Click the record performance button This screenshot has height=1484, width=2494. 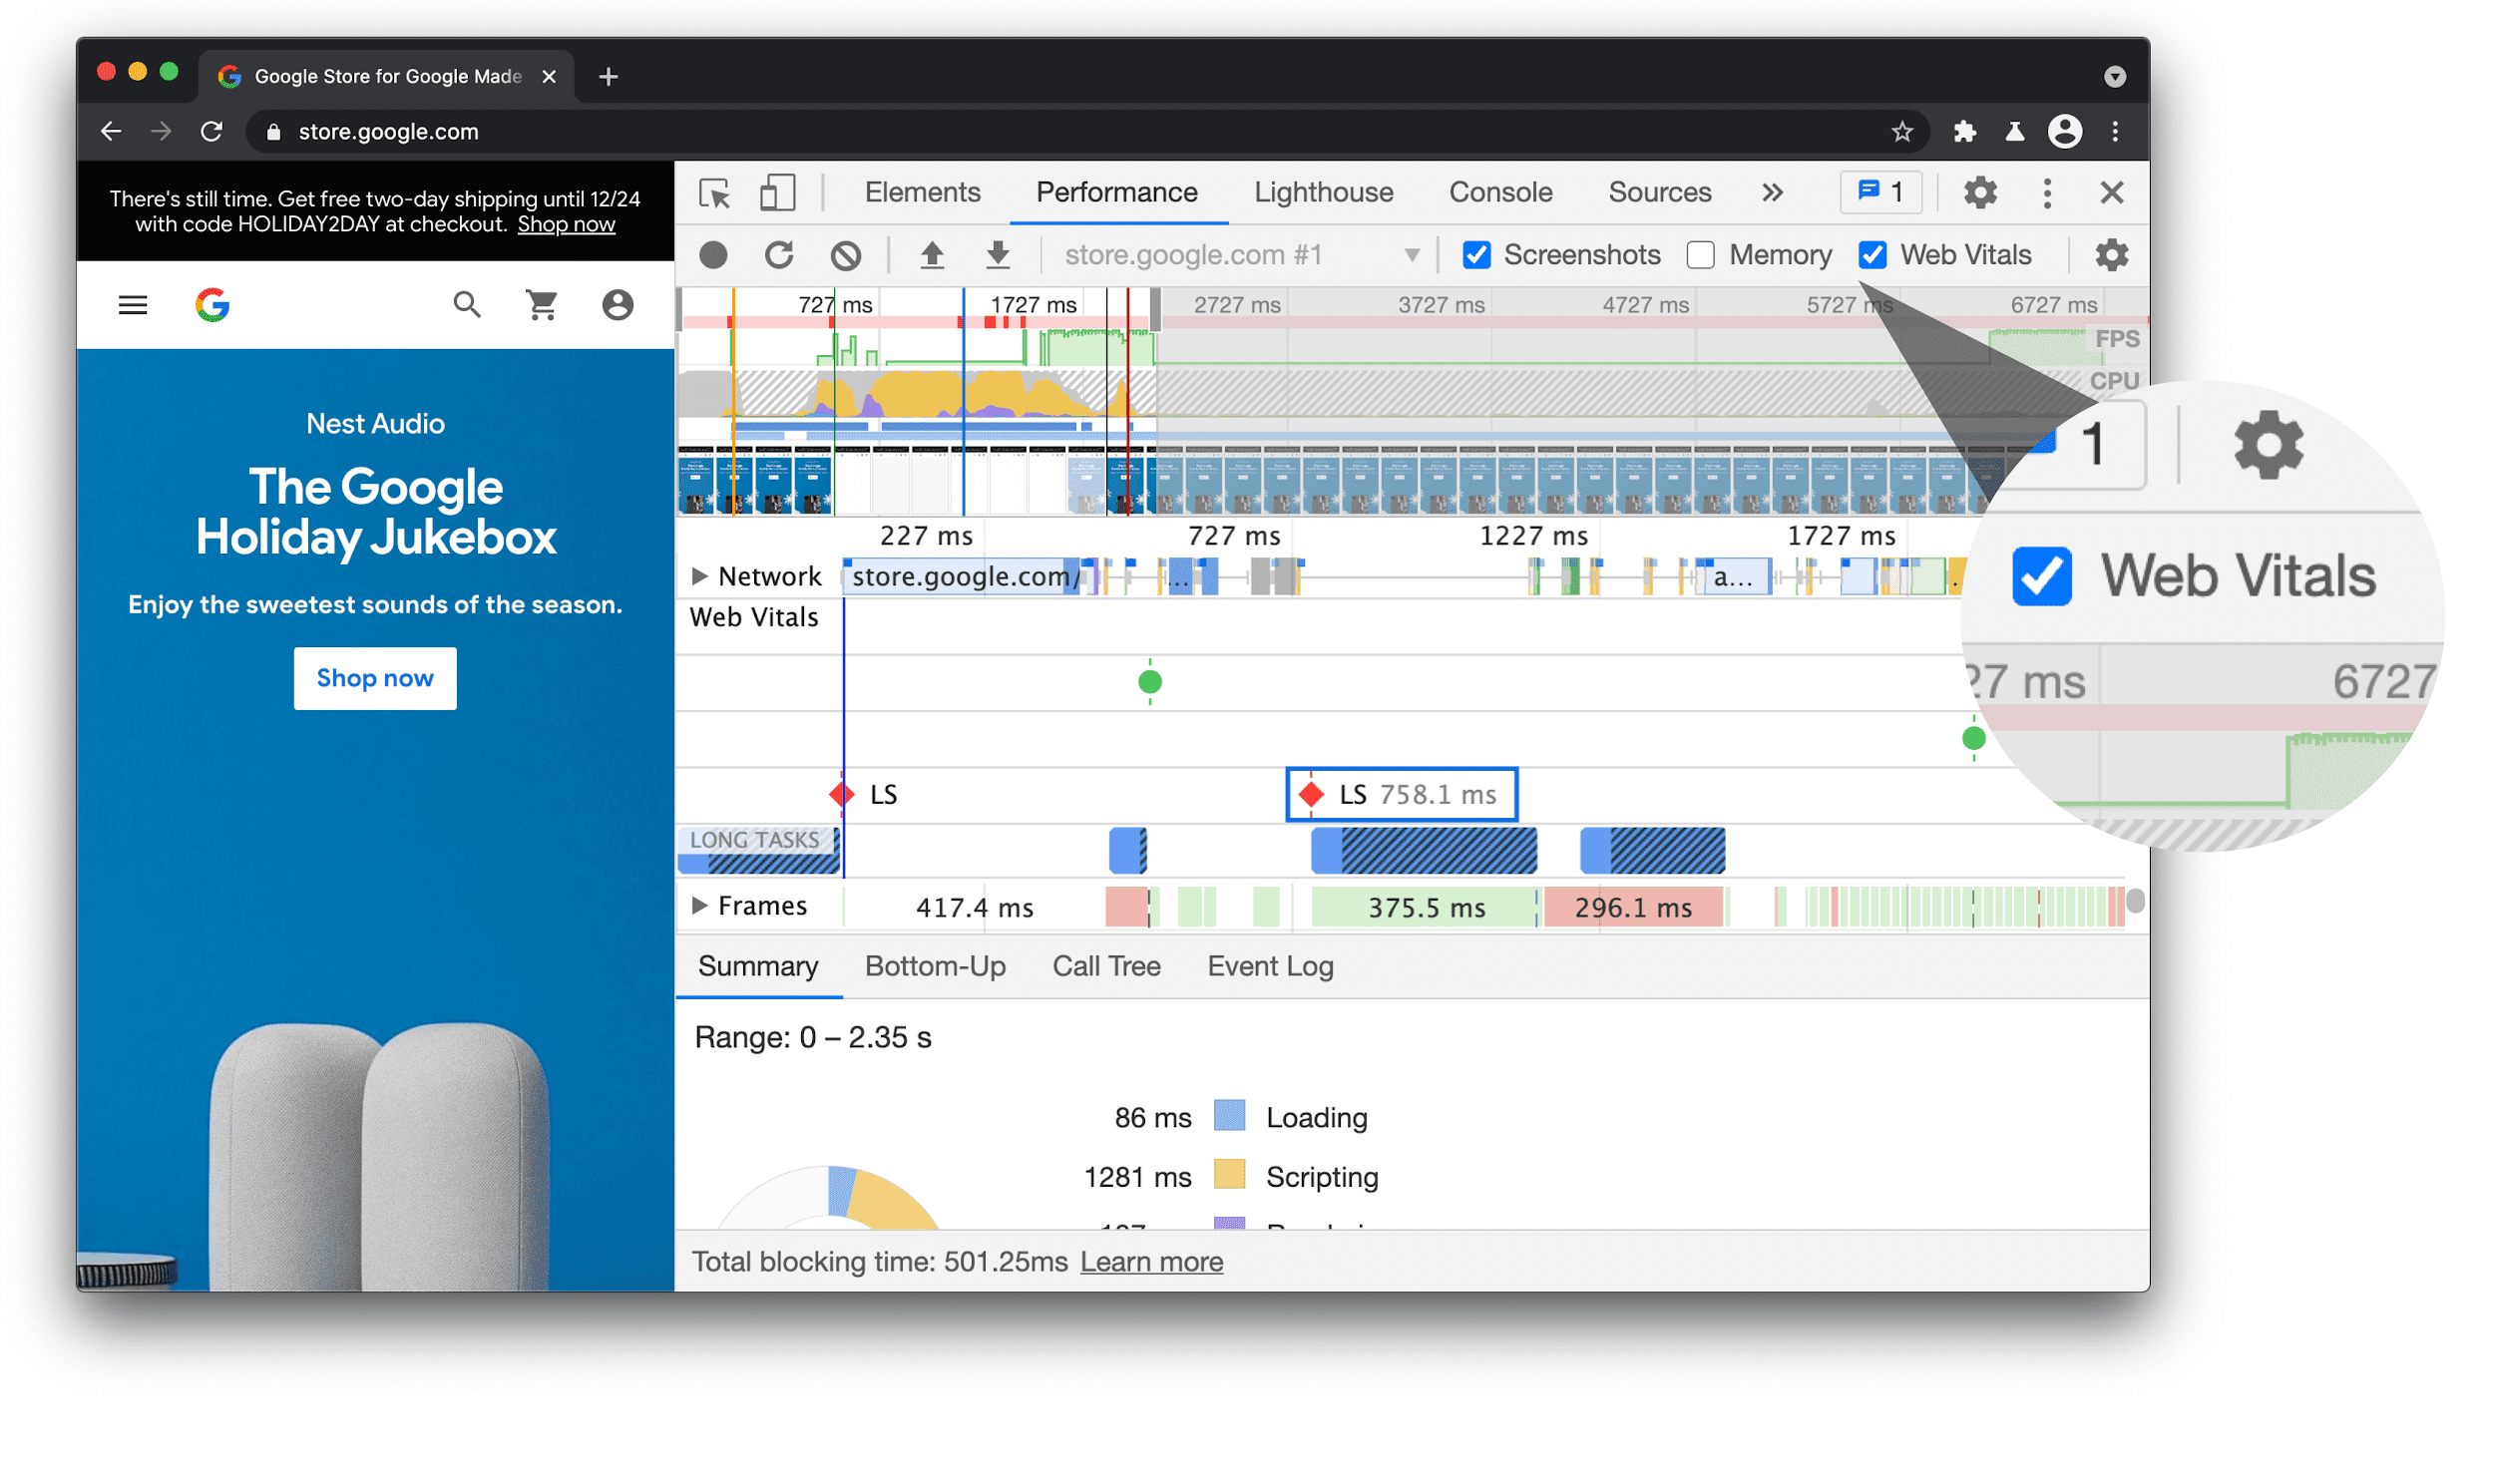[x=713, y=252]
